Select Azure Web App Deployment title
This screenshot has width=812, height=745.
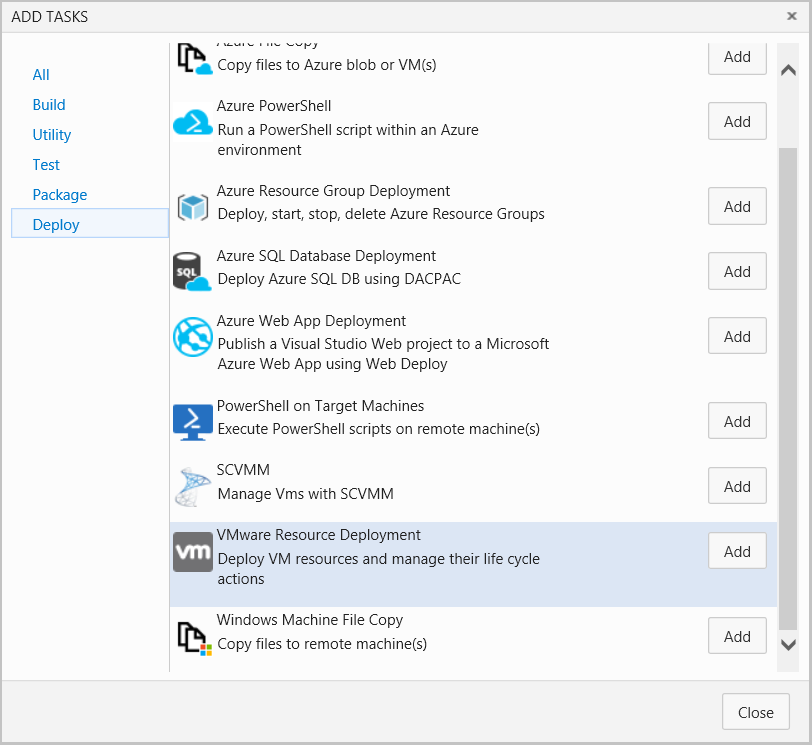pos(311,321)
